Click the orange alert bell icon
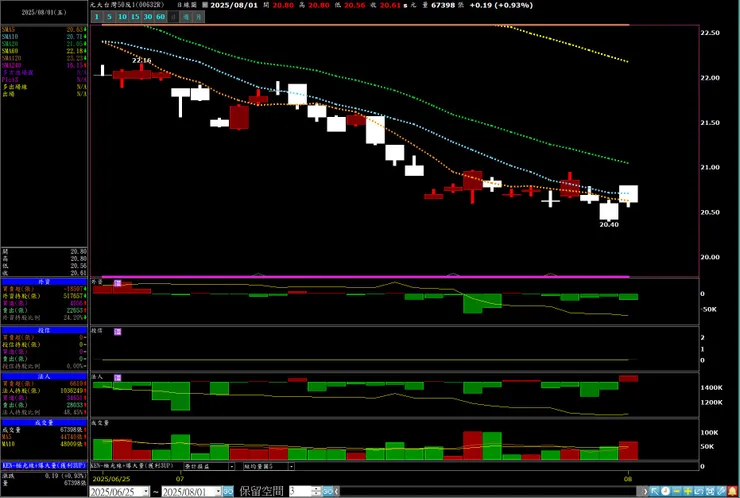This screenshot has width=740, height=498. click(733, 492)
